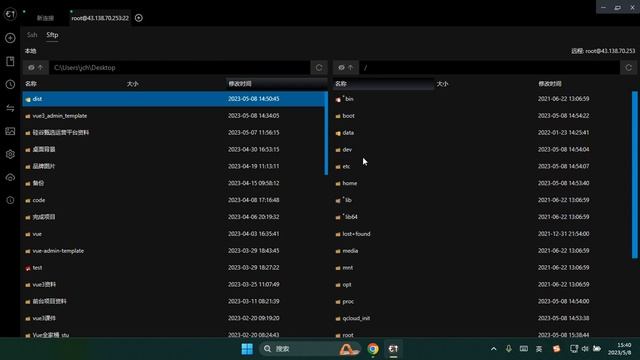Select remote folder proc
Image resolution: width=640 pixels, height=360 pixels.
(x=482, y=301)
